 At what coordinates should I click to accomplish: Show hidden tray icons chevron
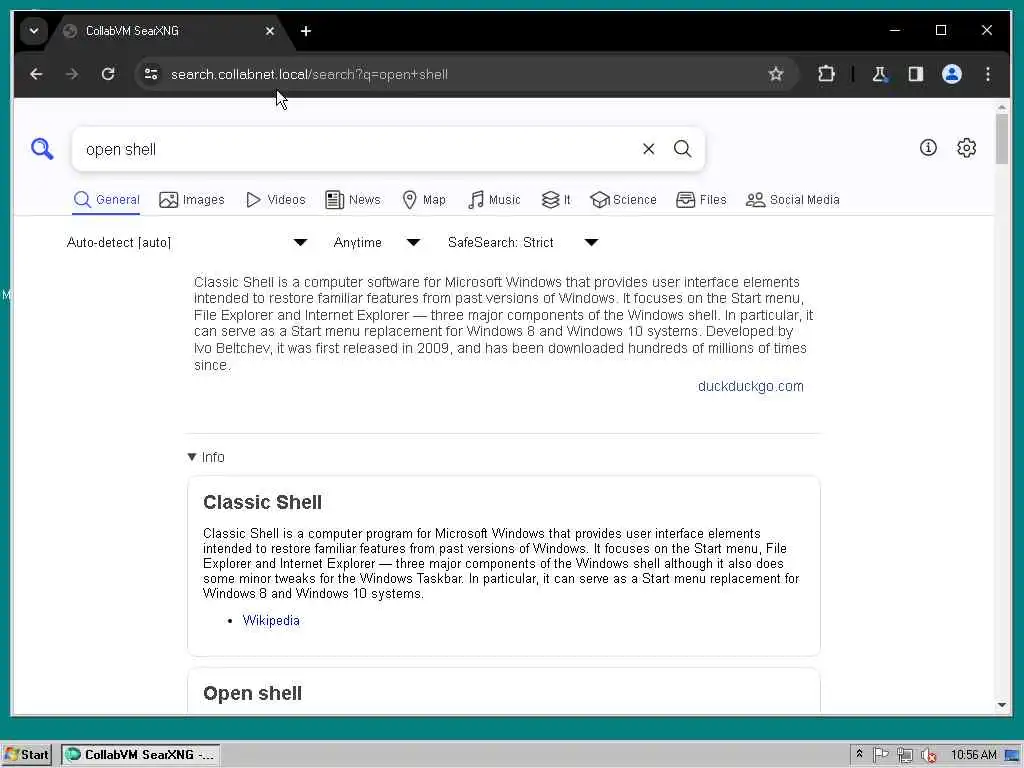pyautogui.click(x=859, y=754)
